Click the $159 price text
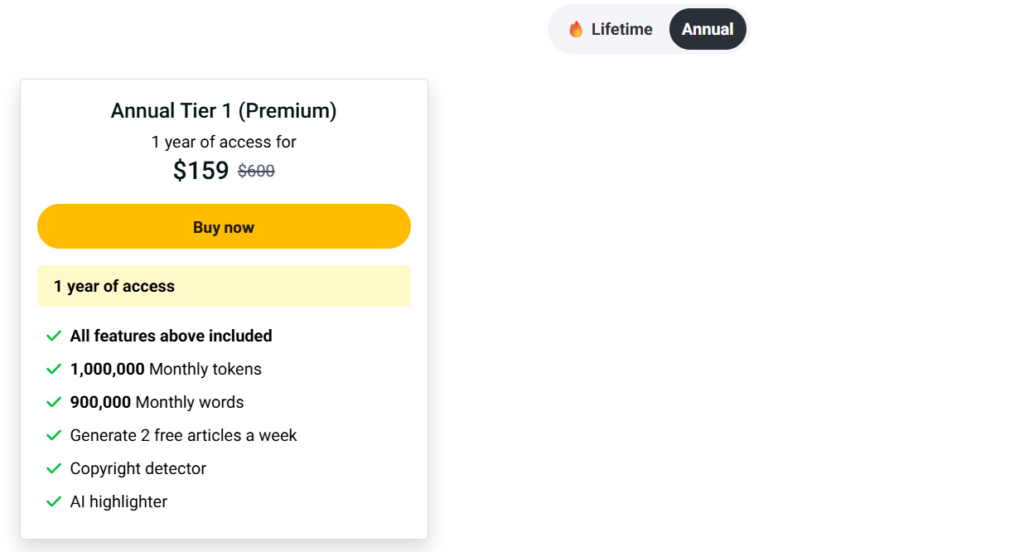Image resolution: width=1024 pixels, height=552 pixels. point(201,170)
